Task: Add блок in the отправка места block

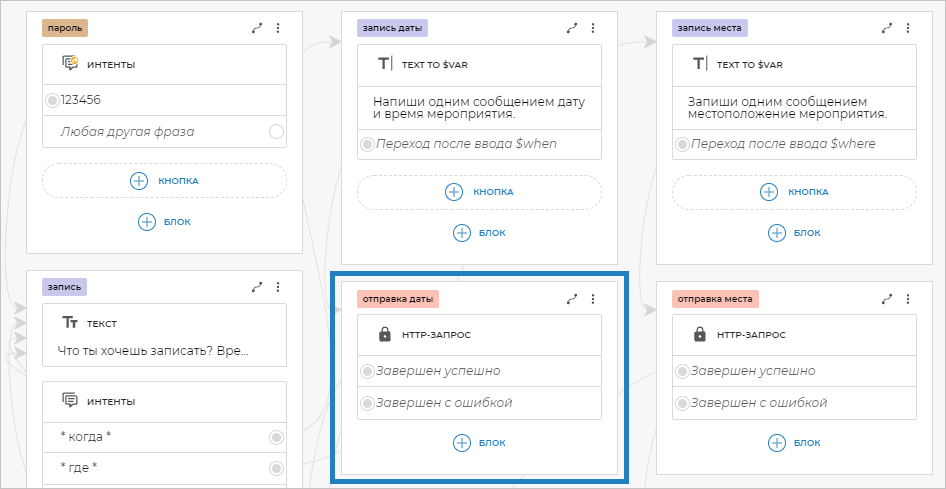Action: 795,442
